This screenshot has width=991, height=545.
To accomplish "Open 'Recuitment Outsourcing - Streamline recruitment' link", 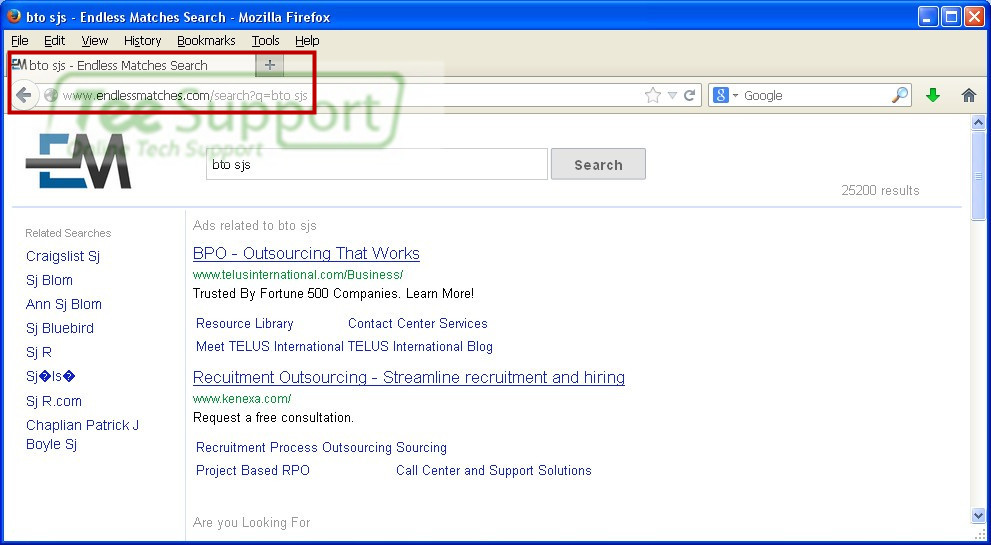I will click(x=408, y=377).
